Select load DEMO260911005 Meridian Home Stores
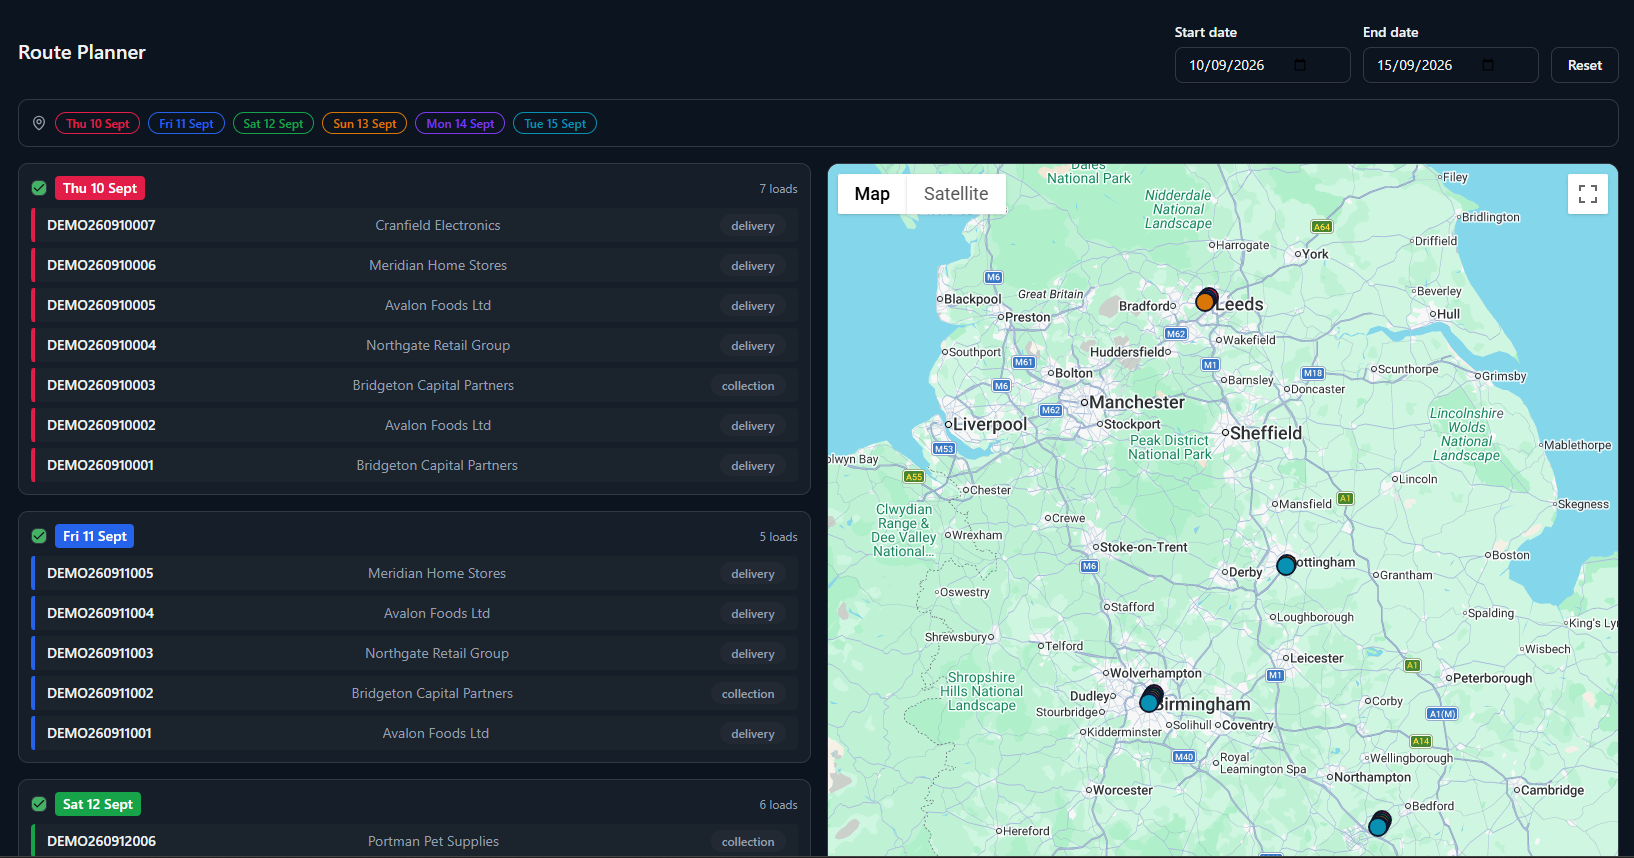The image size is (1634, 858). point(415,573)
